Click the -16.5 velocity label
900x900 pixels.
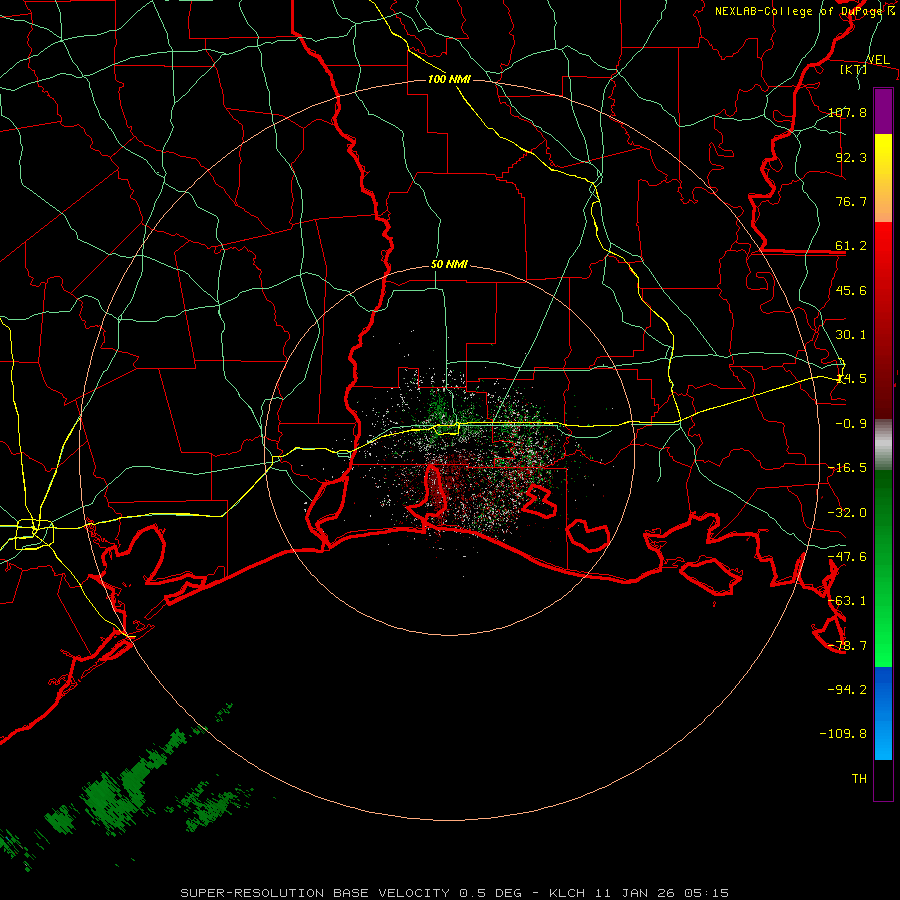(848, 468)
